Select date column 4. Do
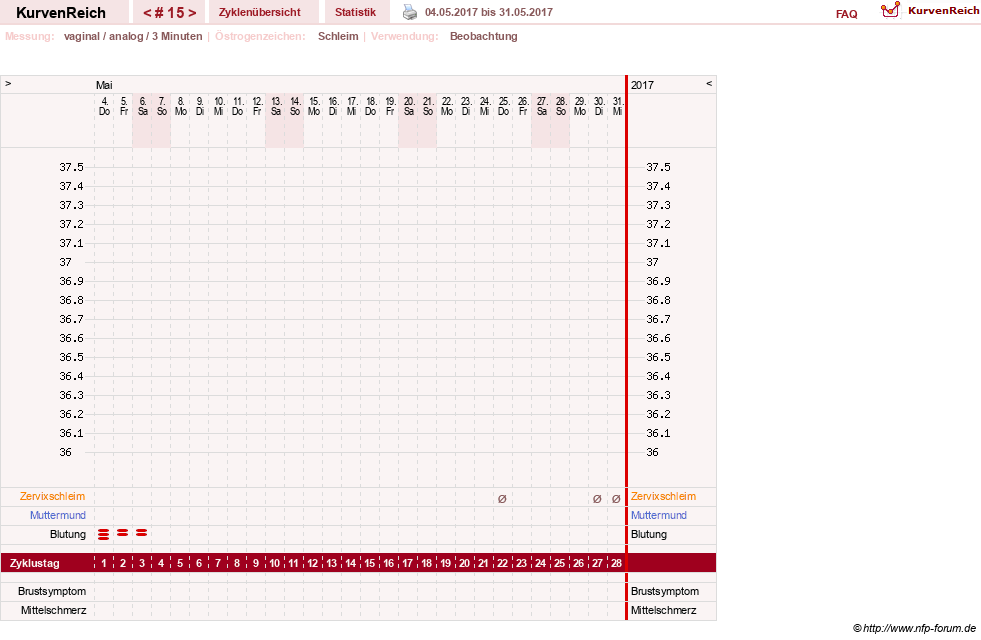This screenshot has width=981, height=640. [104, 106]
